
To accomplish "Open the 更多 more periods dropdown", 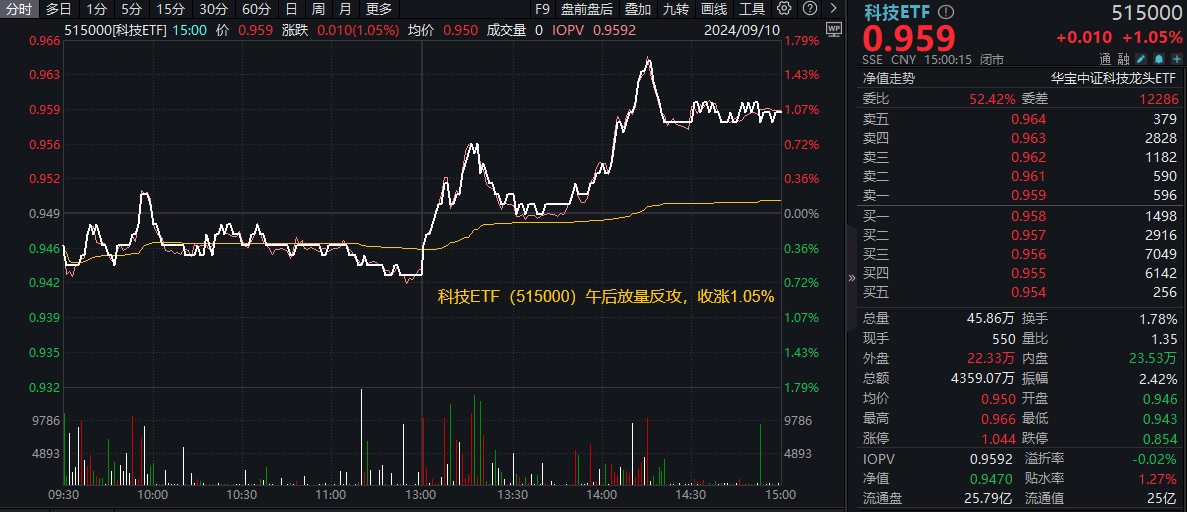I will [379, 9].
